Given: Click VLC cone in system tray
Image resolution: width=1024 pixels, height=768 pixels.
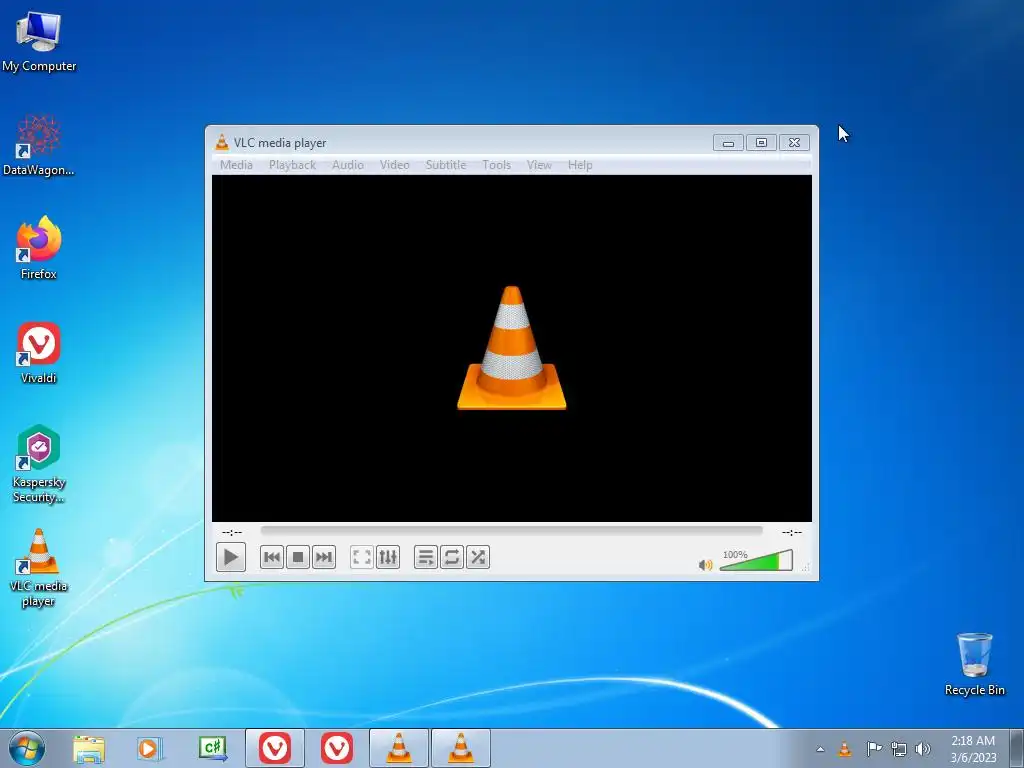Looking at the screenshot, I should [x=845, y=749].
